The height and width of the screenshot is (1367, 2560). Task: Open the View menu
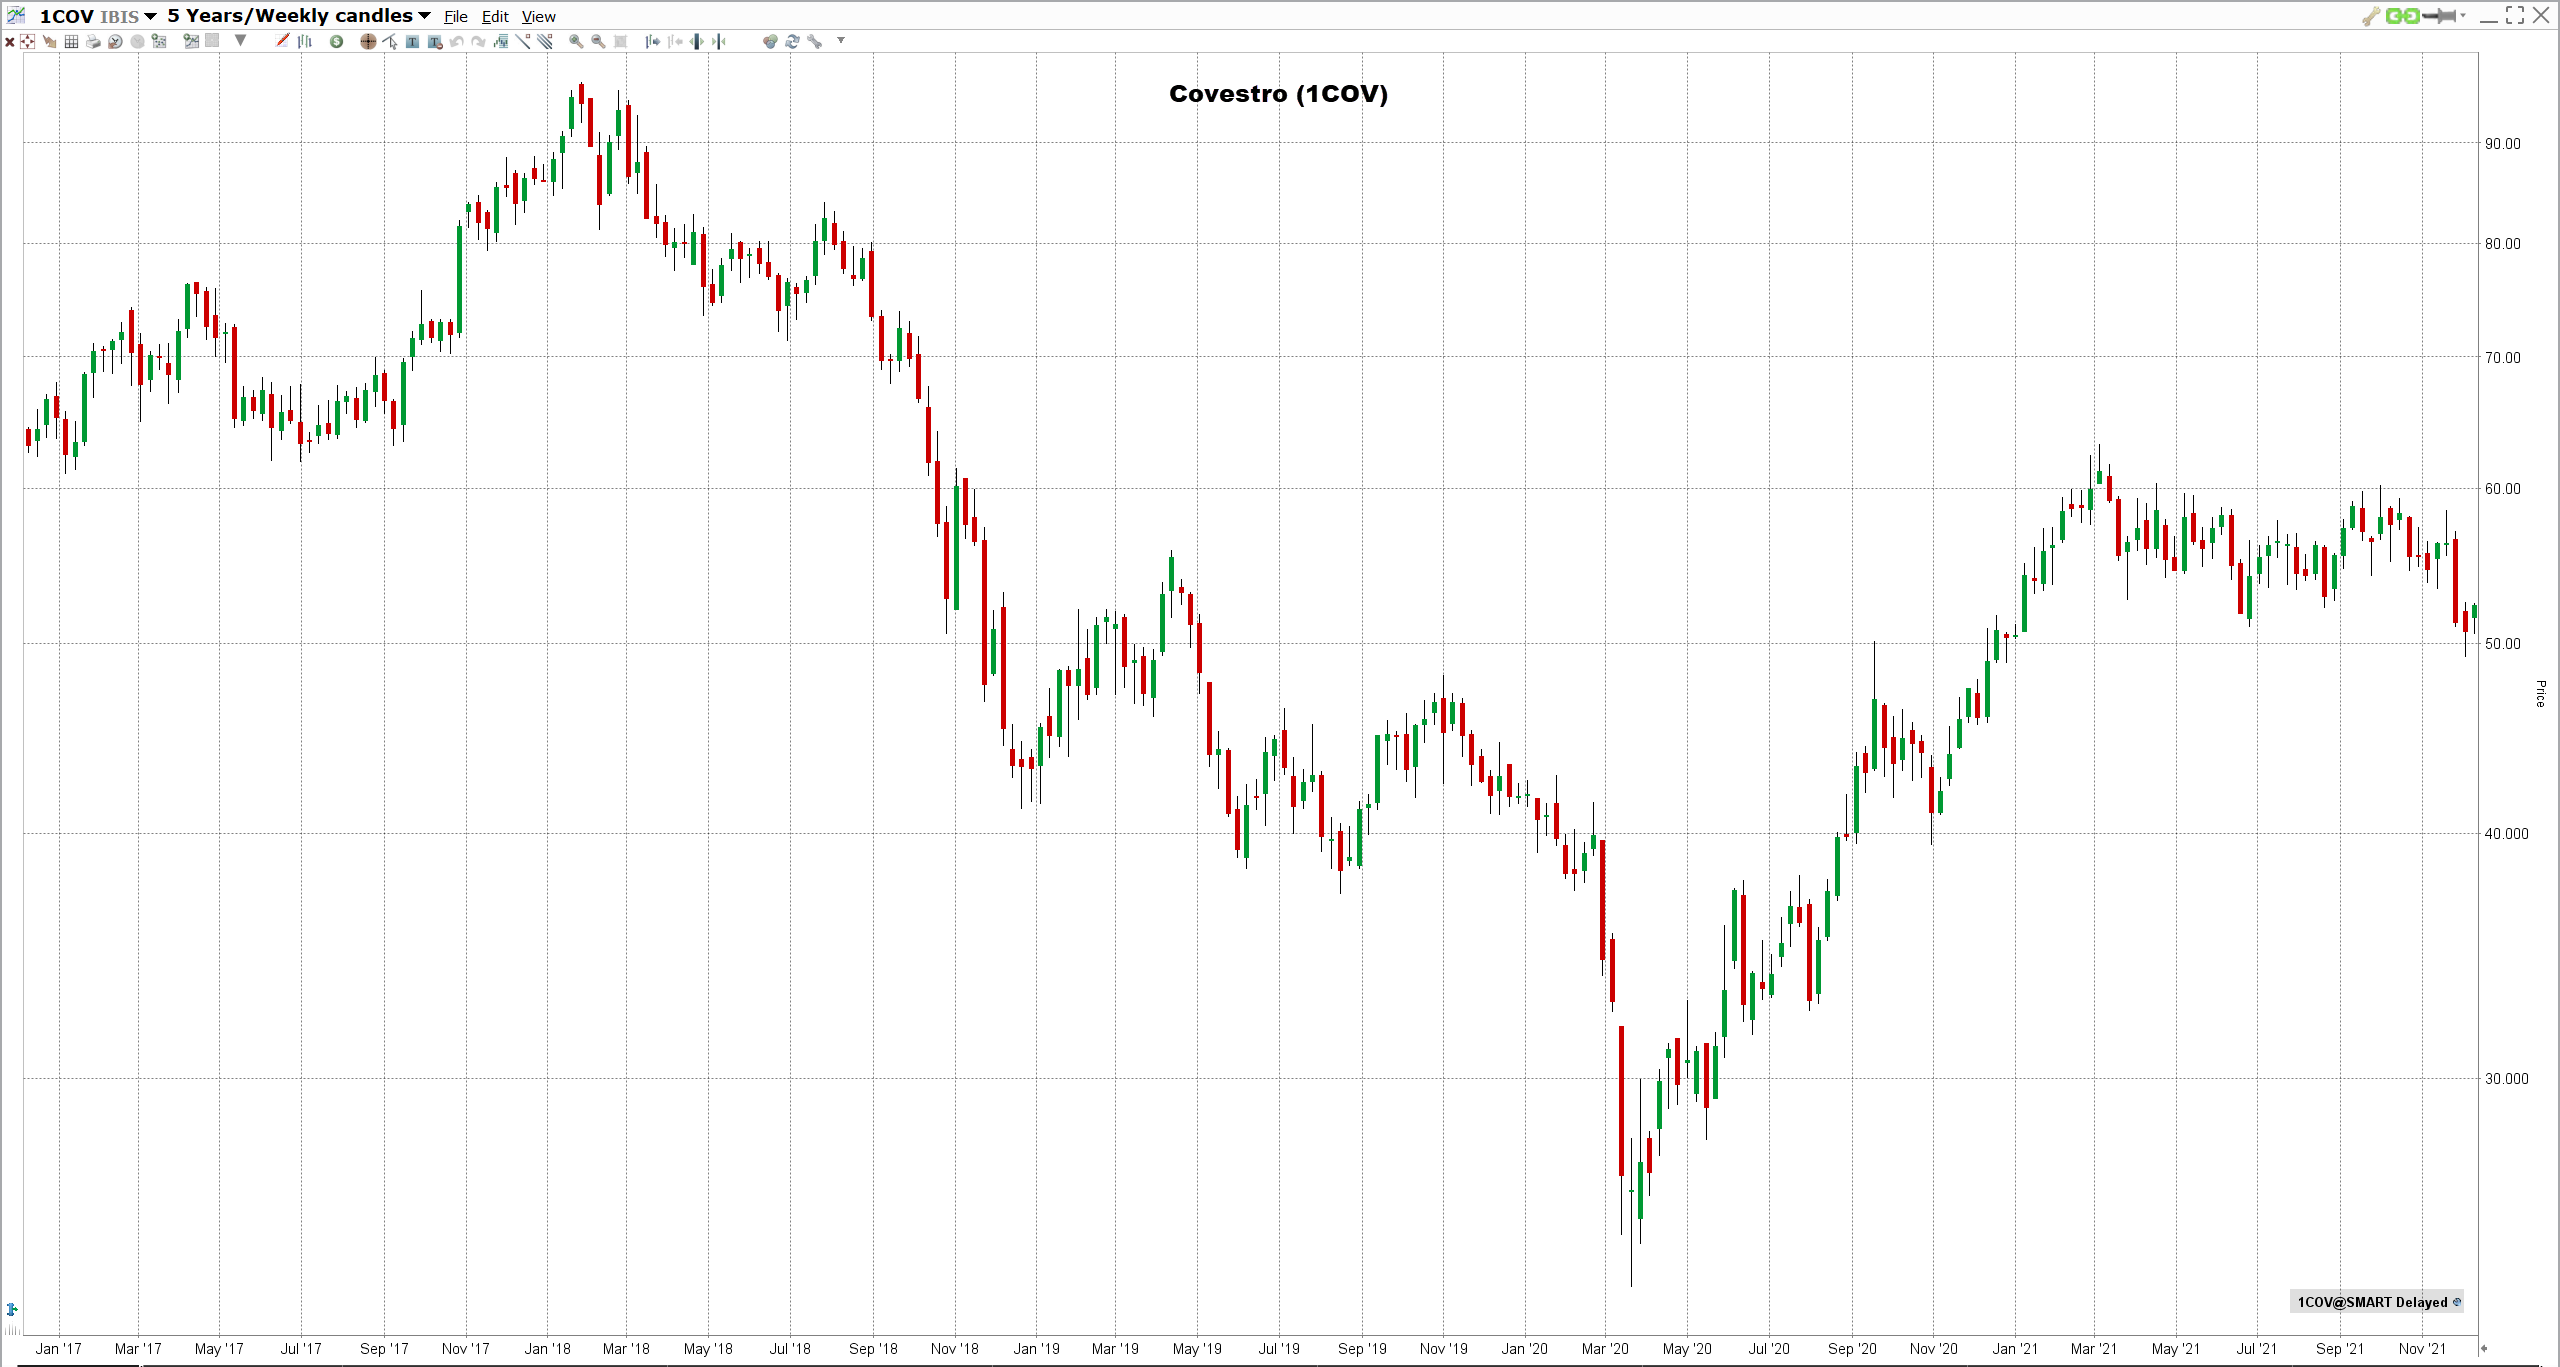[x=538, y=17]
